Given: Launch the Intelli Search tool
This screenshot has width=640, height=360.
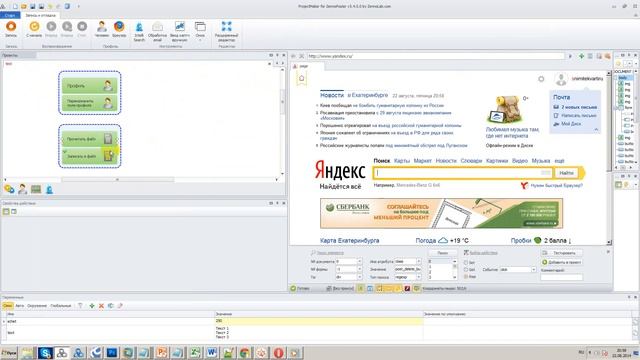Looking at the screenshot, I should [139, 31].
